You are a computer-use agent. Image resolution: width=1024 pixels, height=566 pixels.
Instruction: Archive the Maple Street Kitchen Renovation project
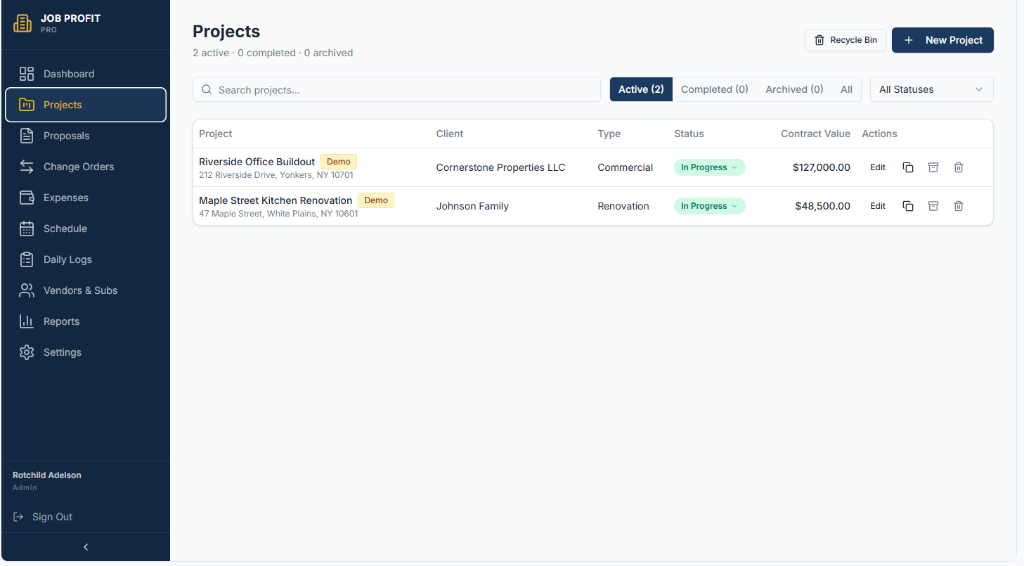[933, 206]
